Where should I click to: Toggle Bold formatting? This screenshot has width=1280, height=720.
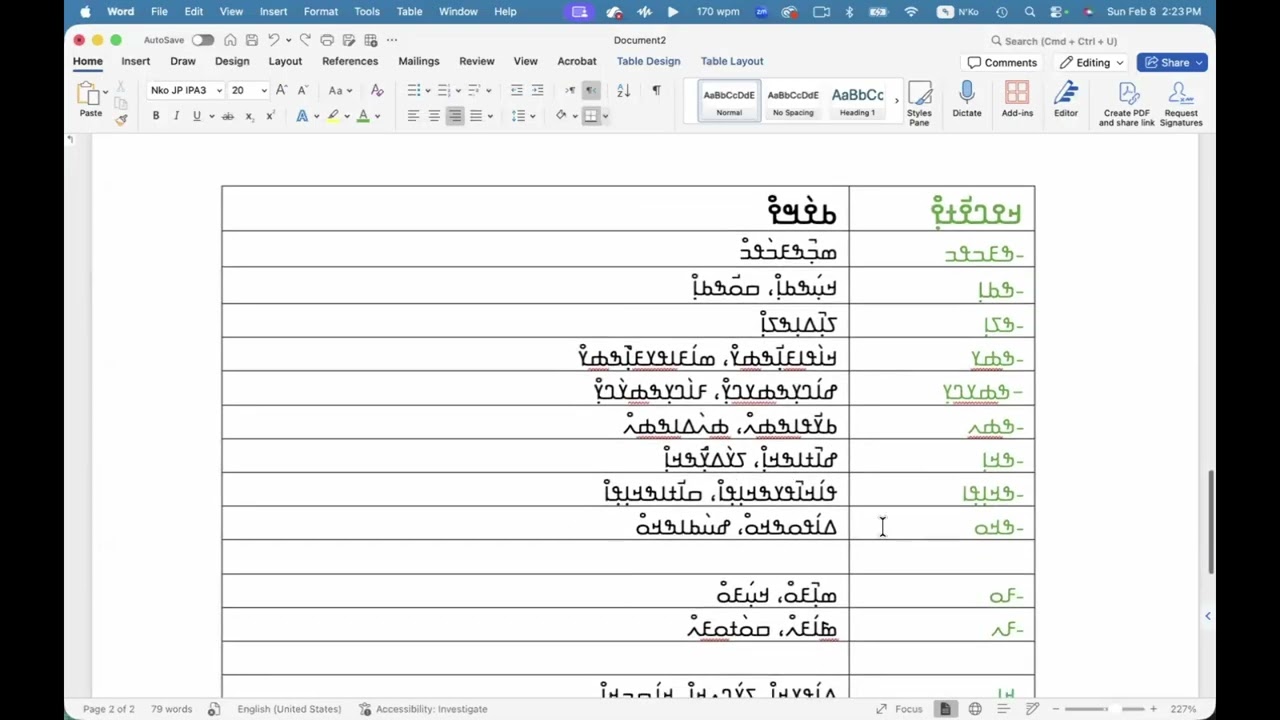pos(156,116)
